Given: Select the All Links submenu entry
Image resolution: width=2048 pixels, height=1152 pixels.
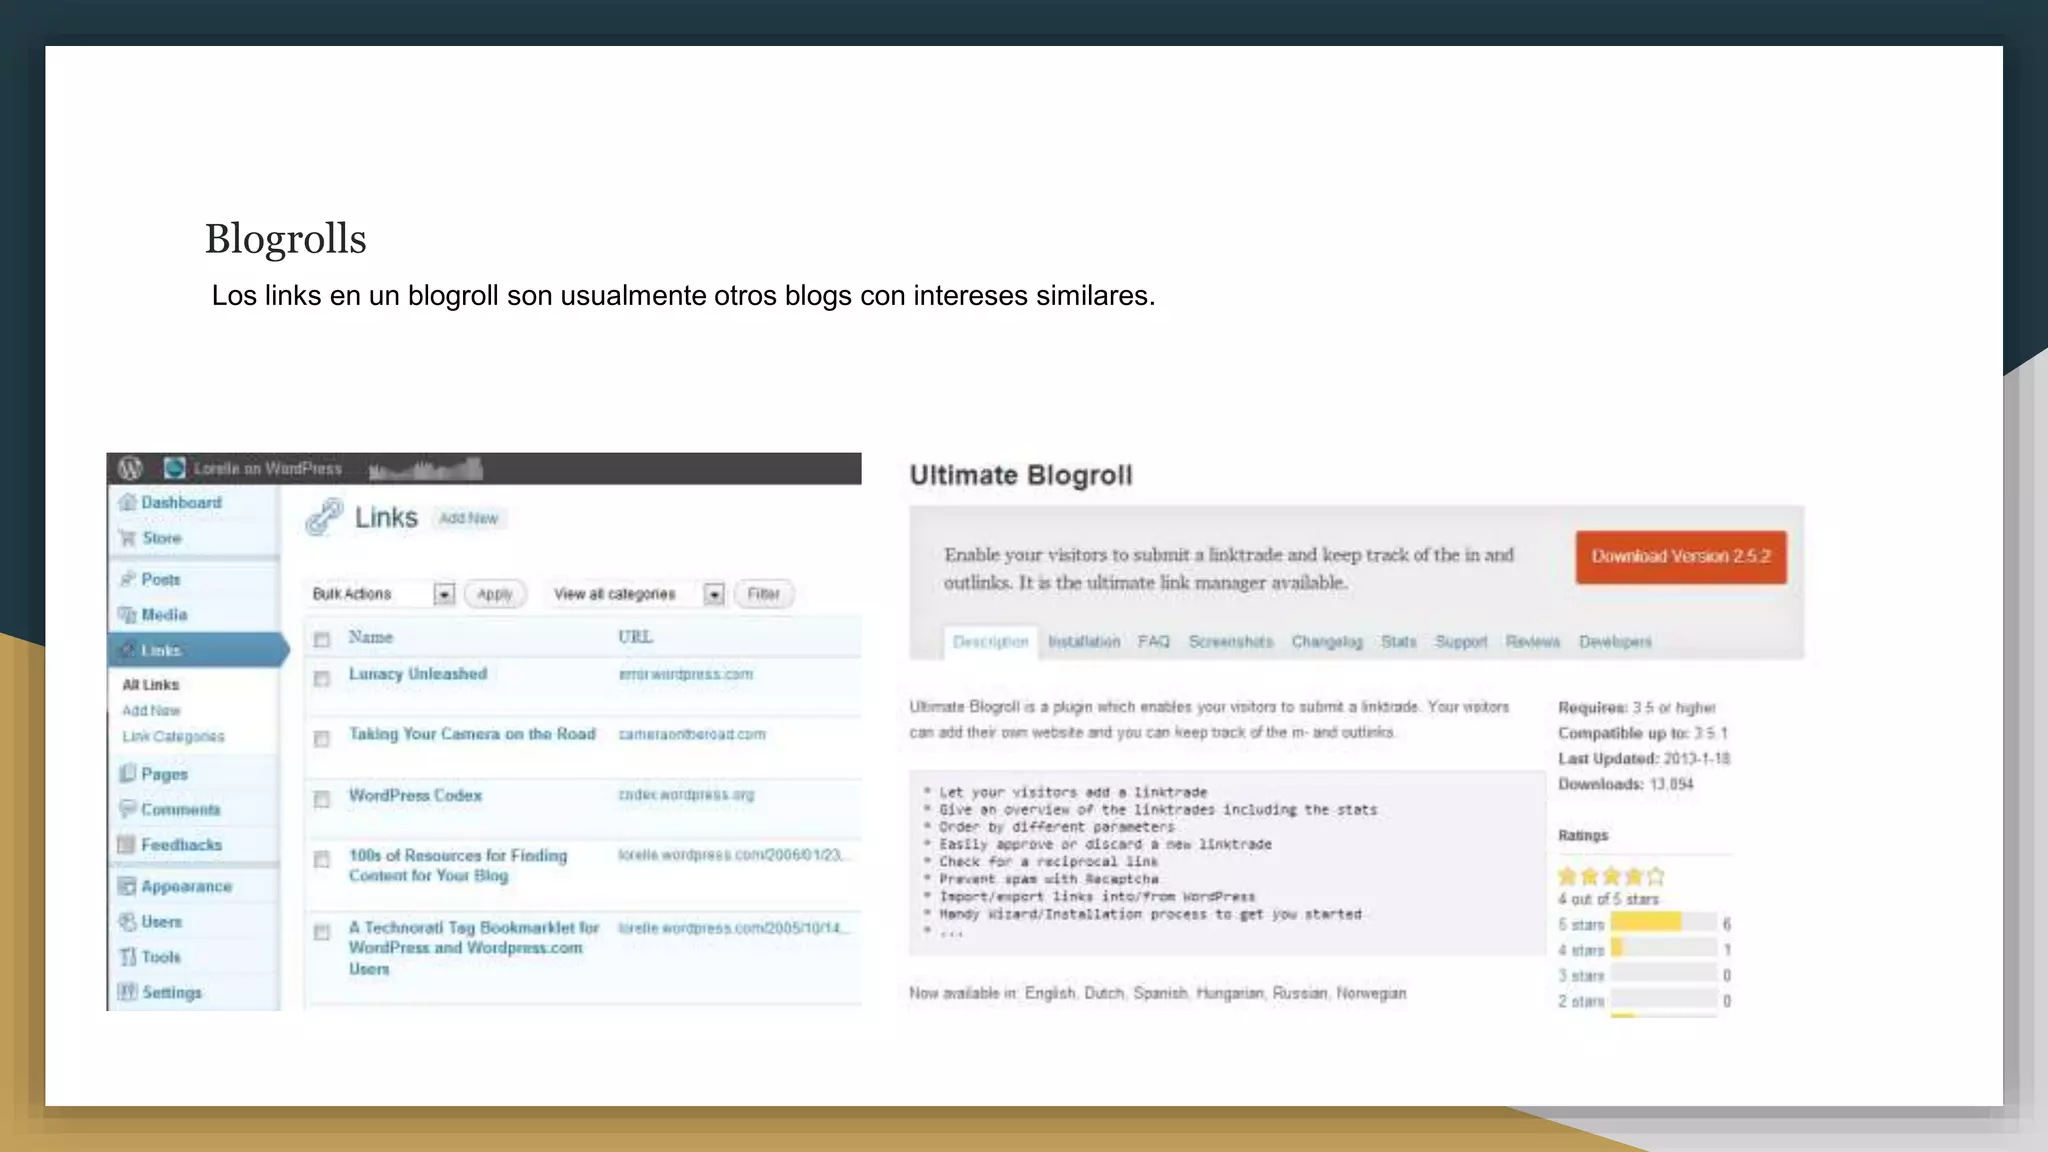Looking at the screenshot, I should pyautogui.click(x=151, y=684).
